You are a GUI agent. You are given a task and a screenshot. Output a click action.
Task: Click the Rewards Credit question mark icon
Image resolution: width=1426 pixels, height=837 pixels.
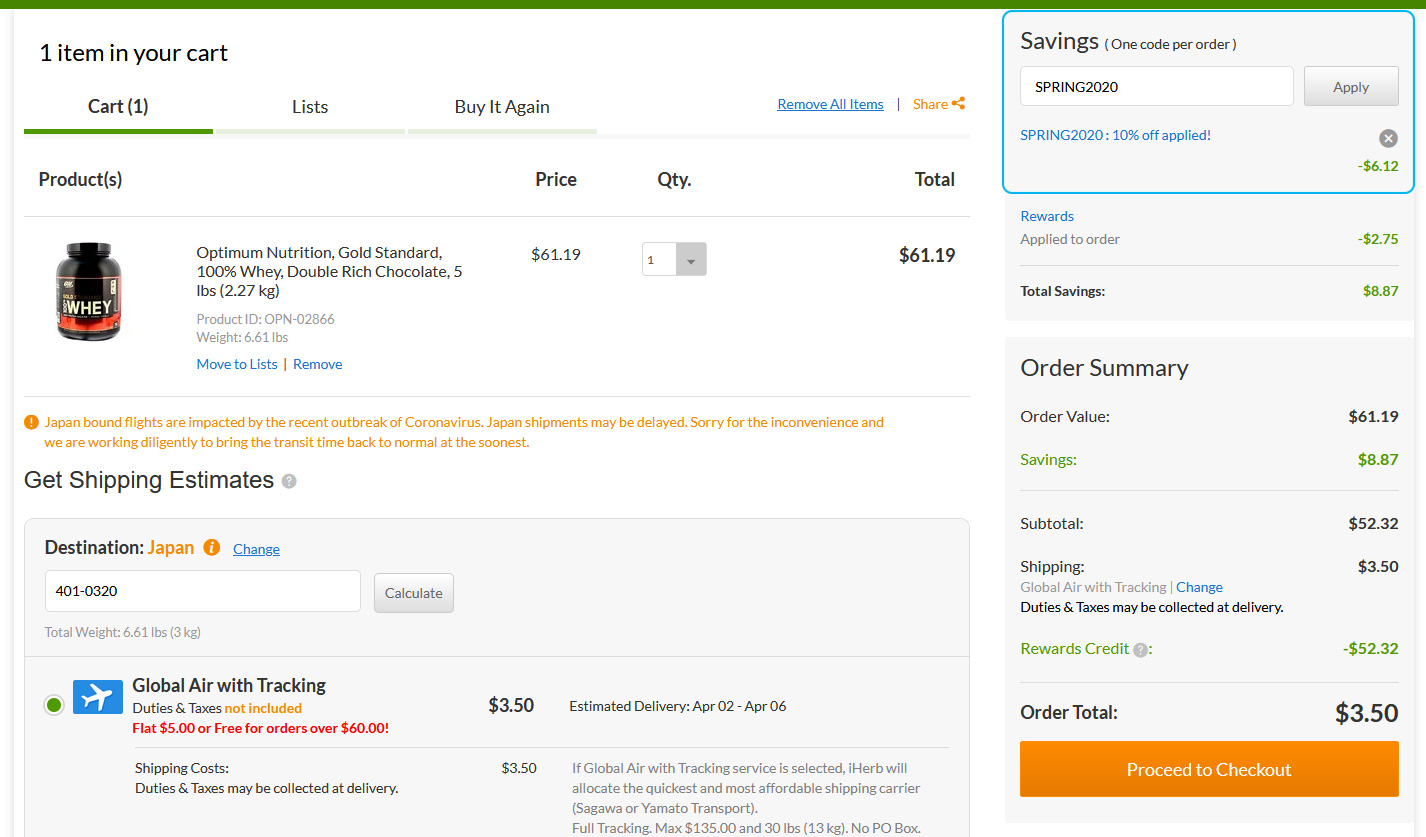click(x=1141, y=650)
